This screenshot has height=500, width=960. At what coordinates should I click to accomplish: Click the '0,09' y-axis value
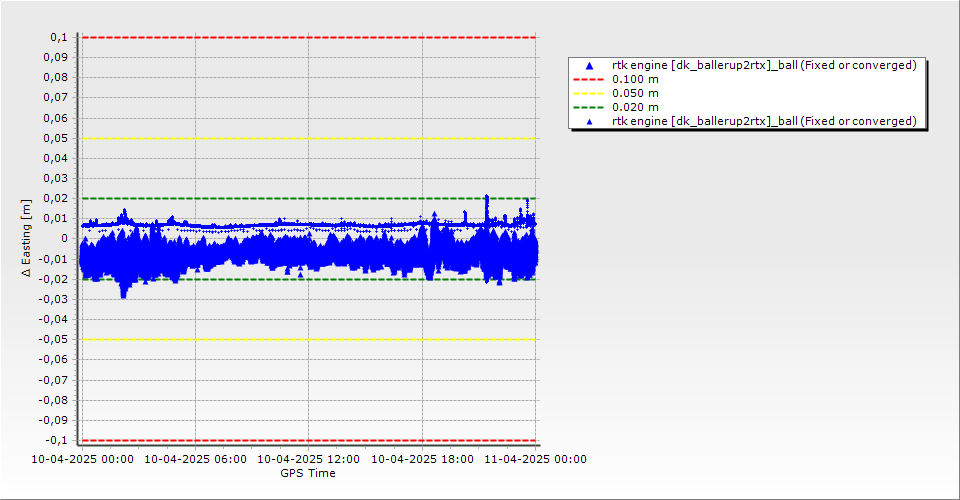(56, 58)
